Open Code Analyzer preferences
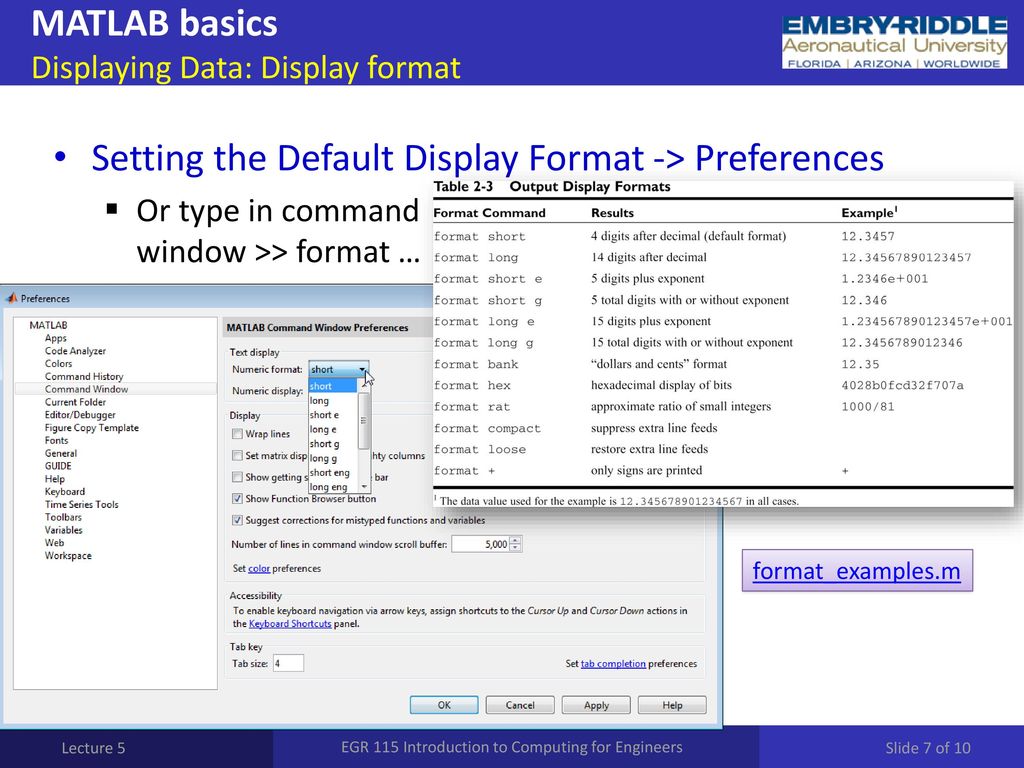This screenshot has height=768, width=1024. coord(75,351)
